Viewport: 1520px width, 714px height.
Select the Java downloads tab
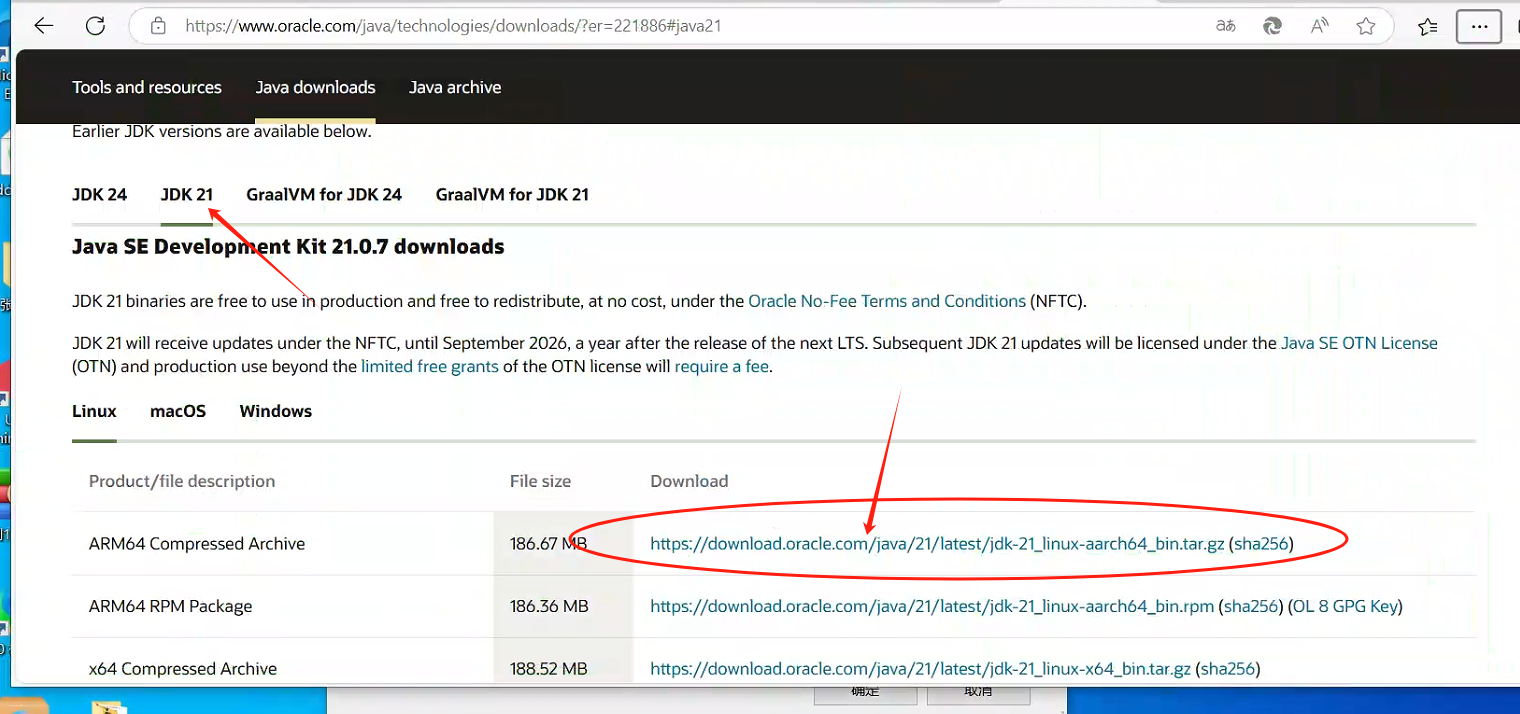coord(315,87)
